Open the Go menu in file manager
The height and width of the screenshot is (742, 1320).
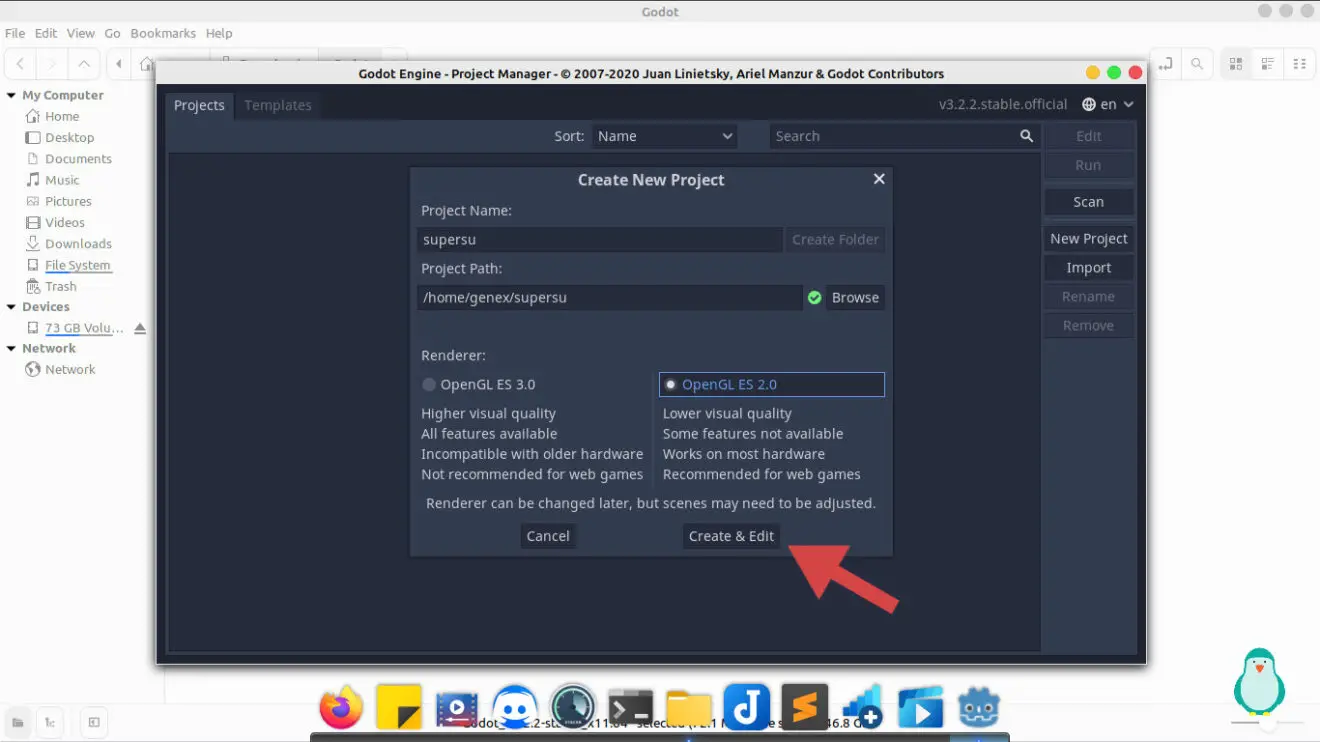click(x=113, y=33)
